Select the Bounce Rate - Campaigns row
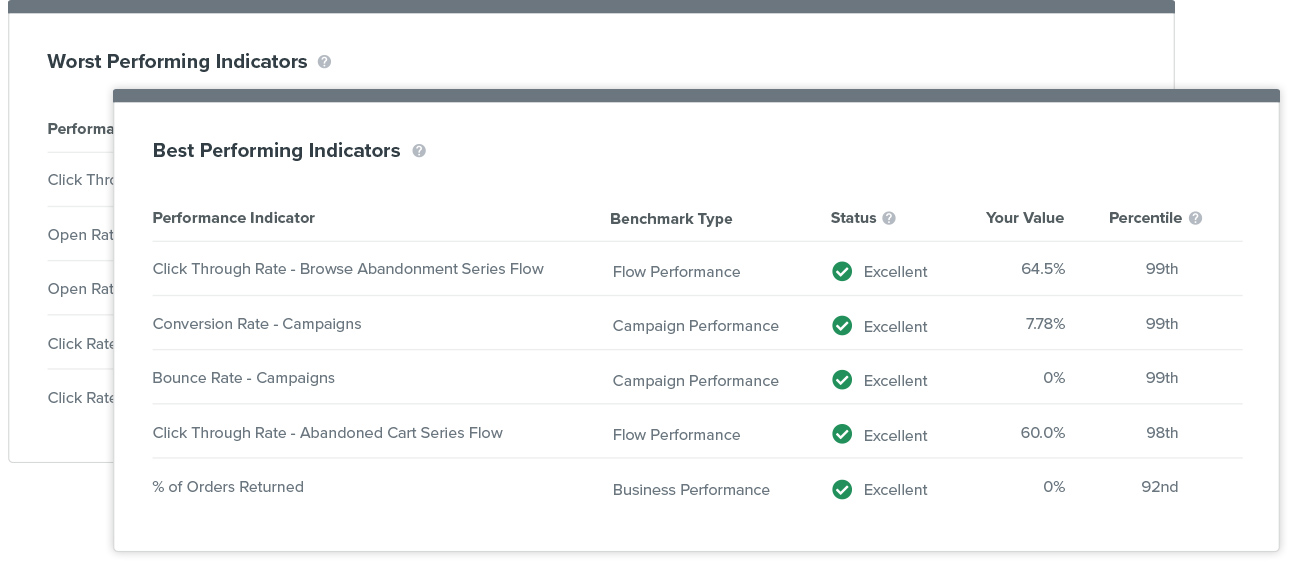 point(697,378)
